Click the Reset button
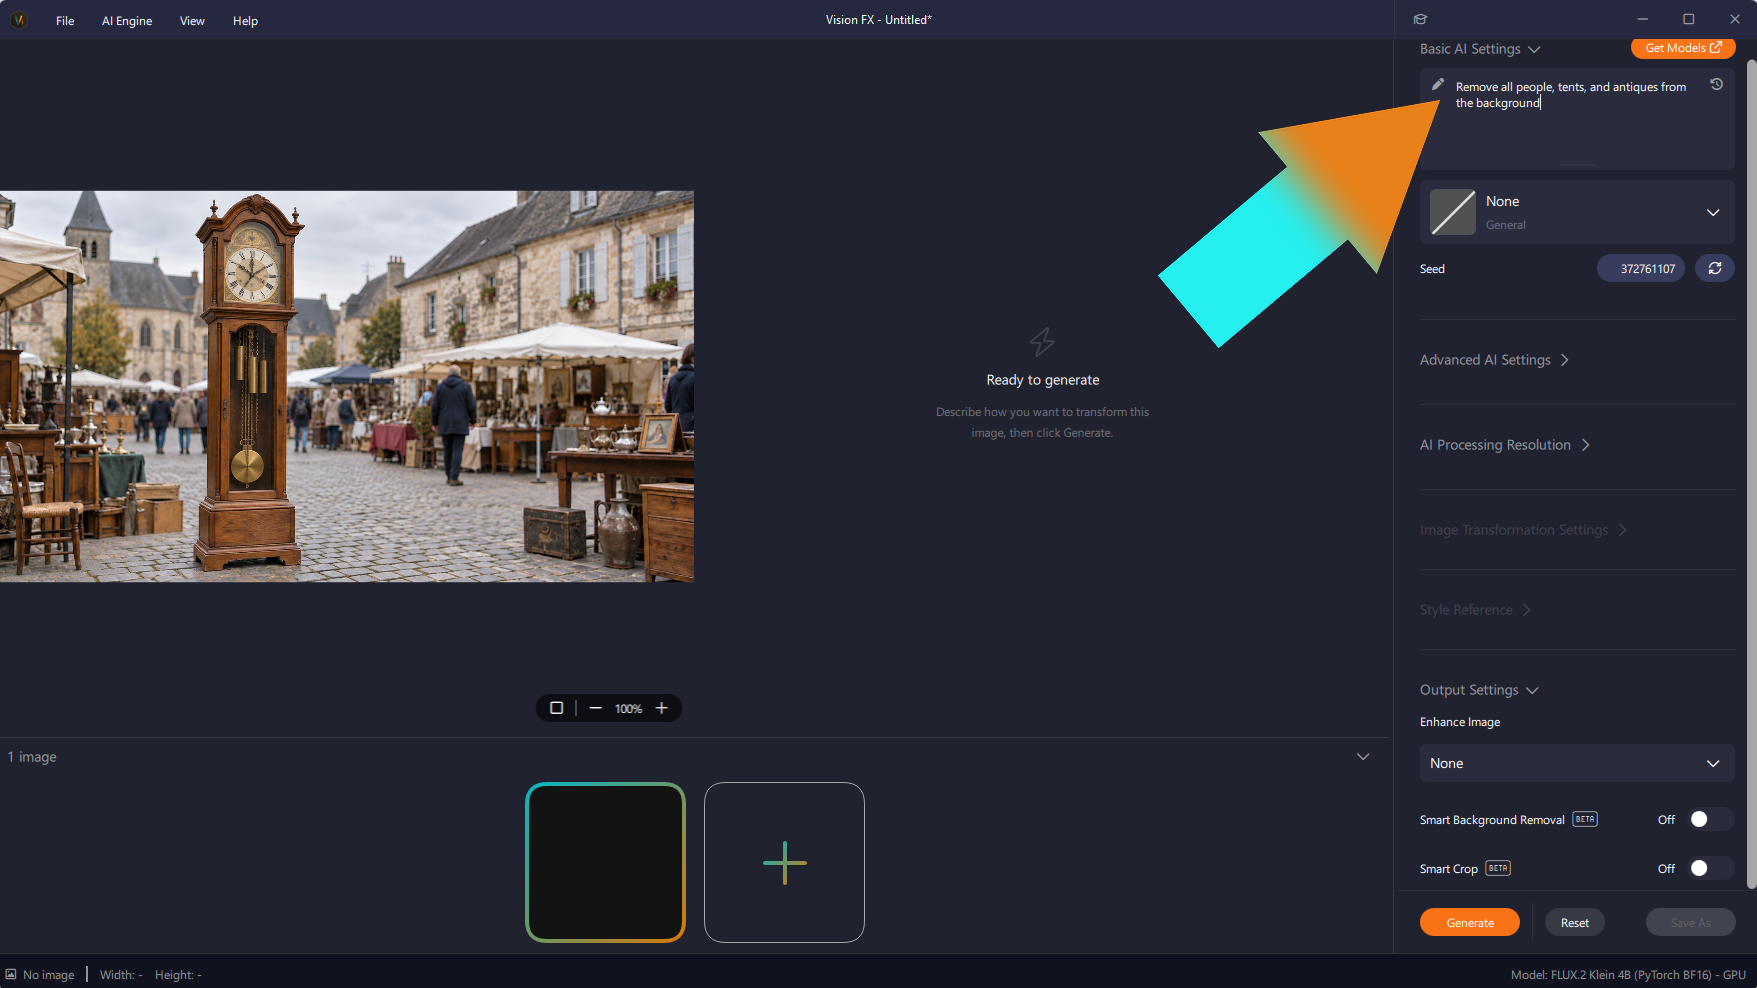Image resolution: width=1757 pixels, height=988 pixels. click(x=1575, y=922)
